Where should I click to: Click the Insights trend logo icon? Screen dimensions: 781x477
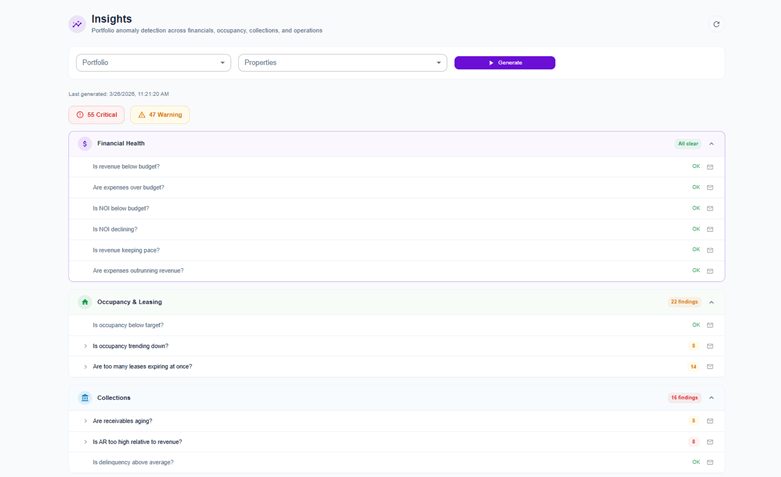tap(77, 24)
